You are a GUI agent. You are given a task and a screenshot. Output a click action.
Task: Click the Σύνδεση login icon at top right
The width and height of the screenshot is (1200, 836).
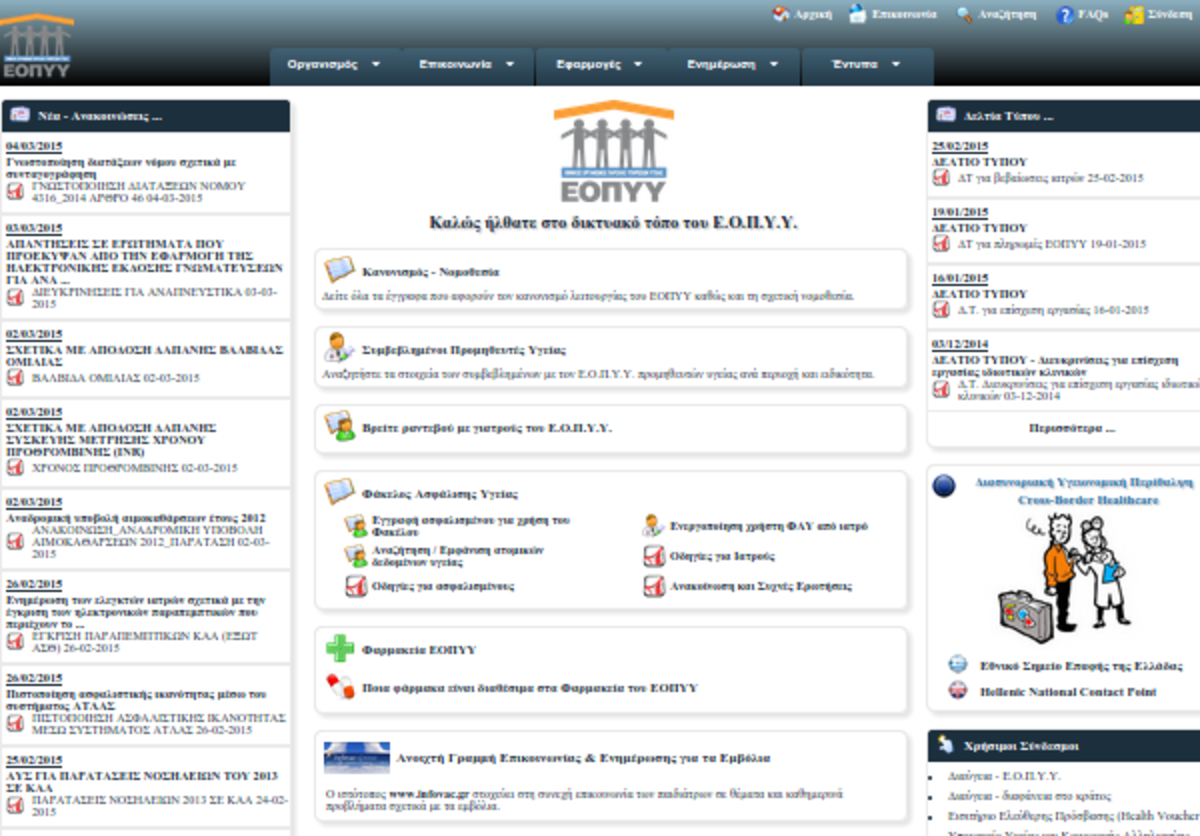(x=1135, y=15)
